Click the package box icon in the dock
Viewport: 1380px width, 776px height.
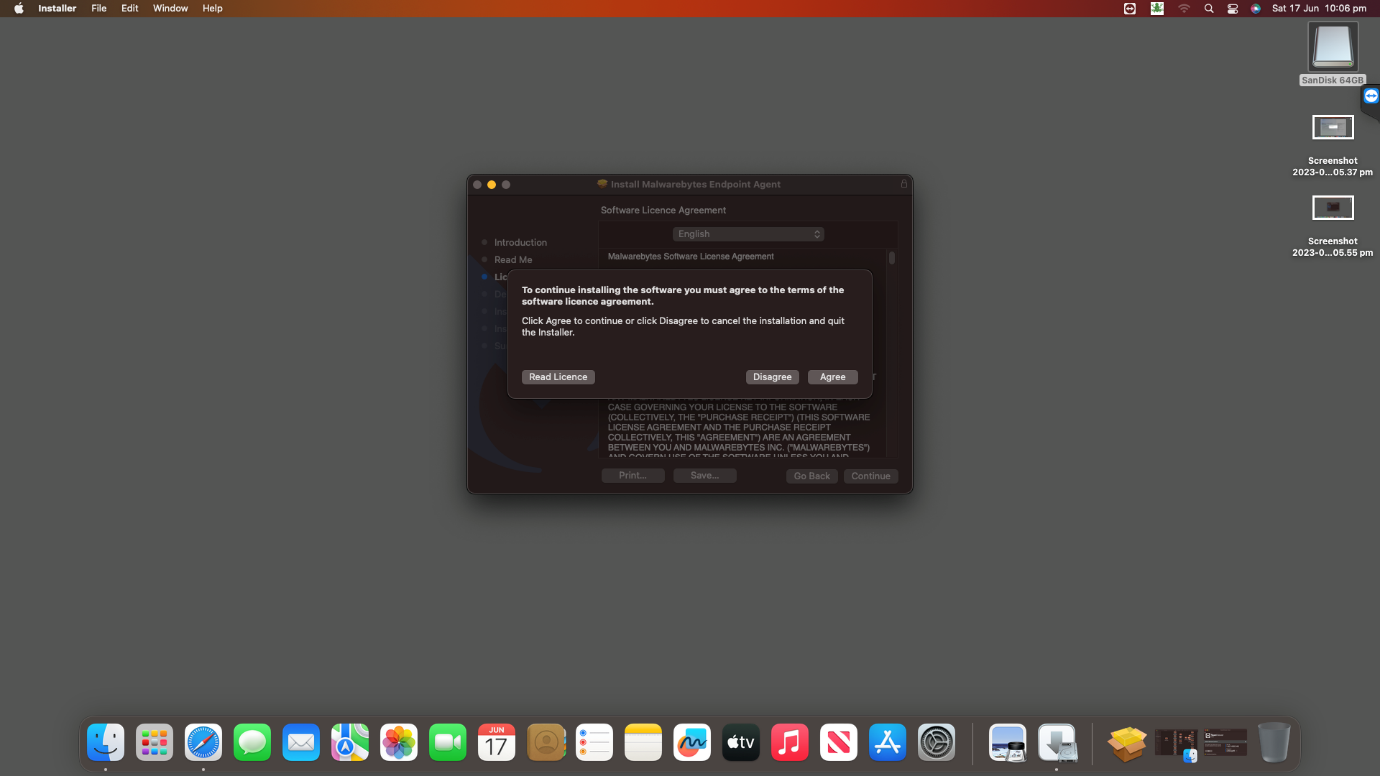tap(1127, 742)
